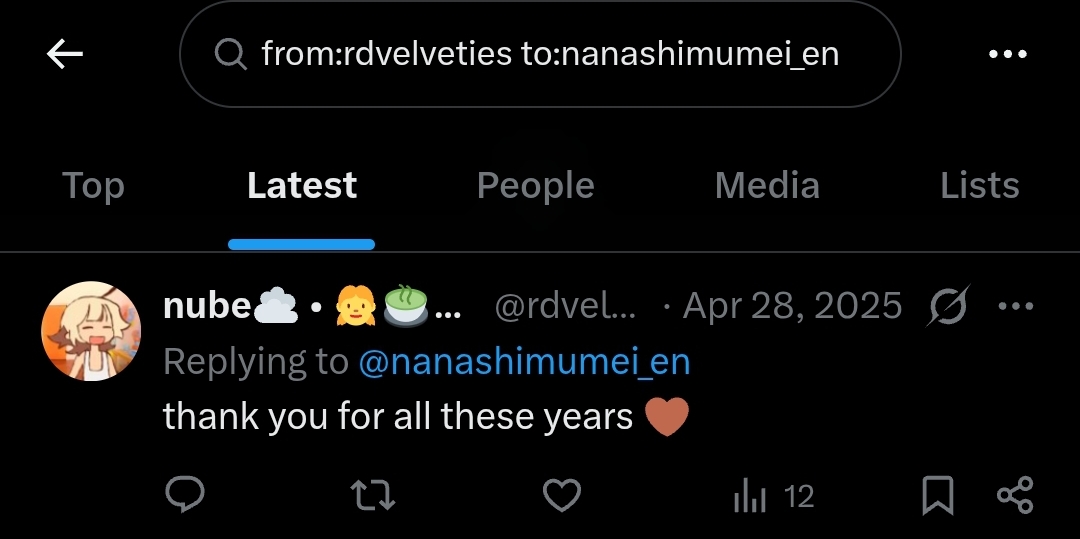Toggle repost on this tweet

(374, 495)
